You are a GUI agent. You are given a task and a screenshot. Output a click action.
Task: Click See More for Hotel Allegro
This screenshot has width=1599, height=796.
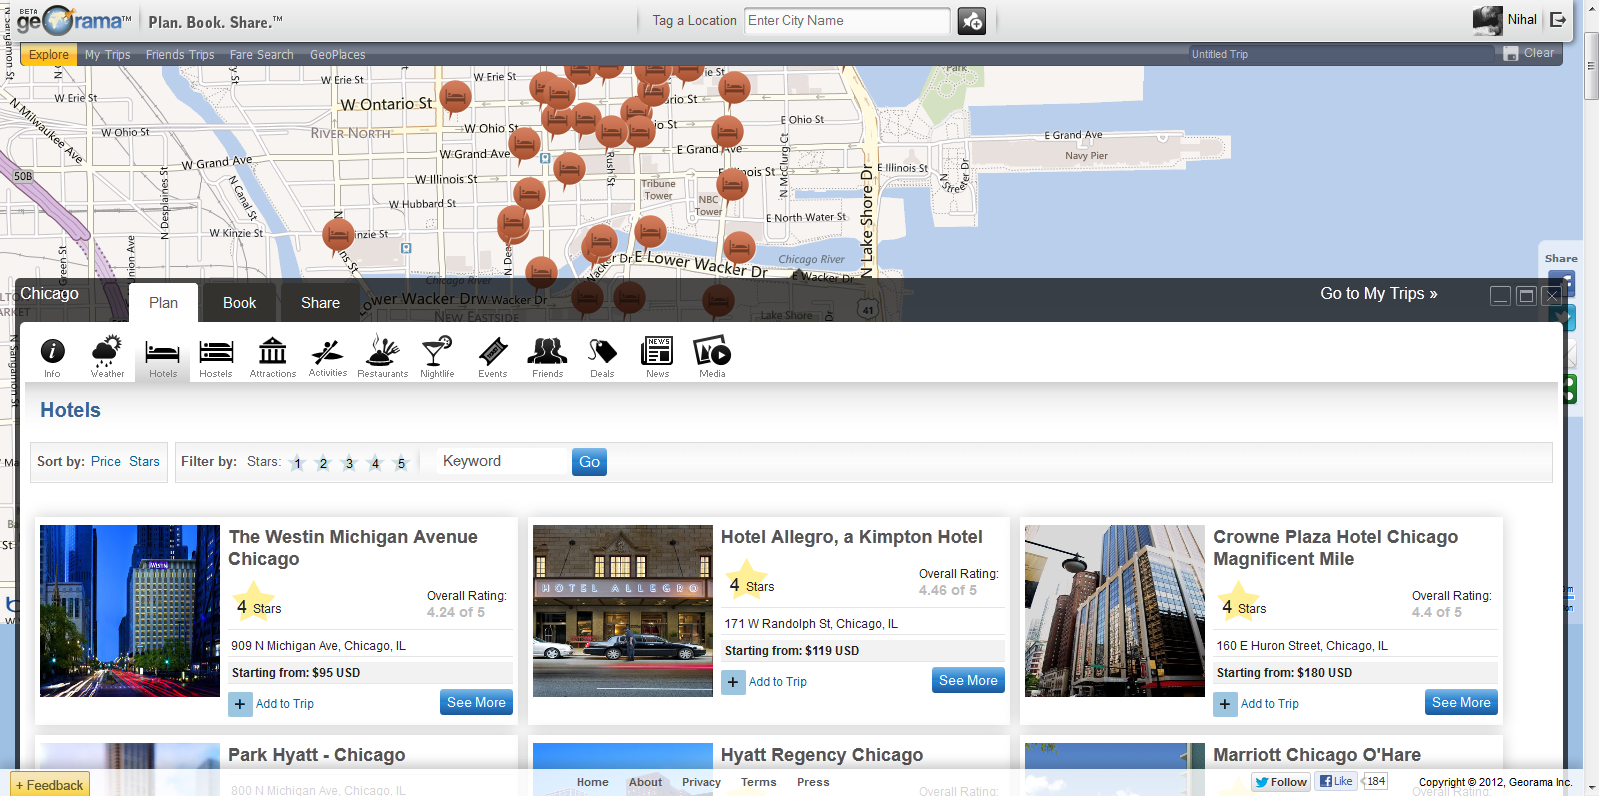(967, 681)
